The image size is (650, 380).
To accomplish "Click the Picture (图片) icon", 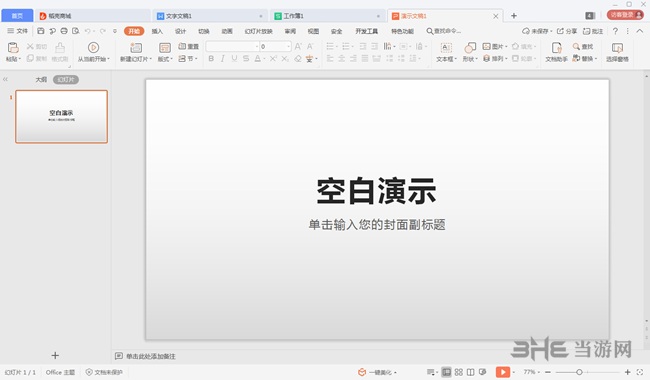I will click(487, 46).
